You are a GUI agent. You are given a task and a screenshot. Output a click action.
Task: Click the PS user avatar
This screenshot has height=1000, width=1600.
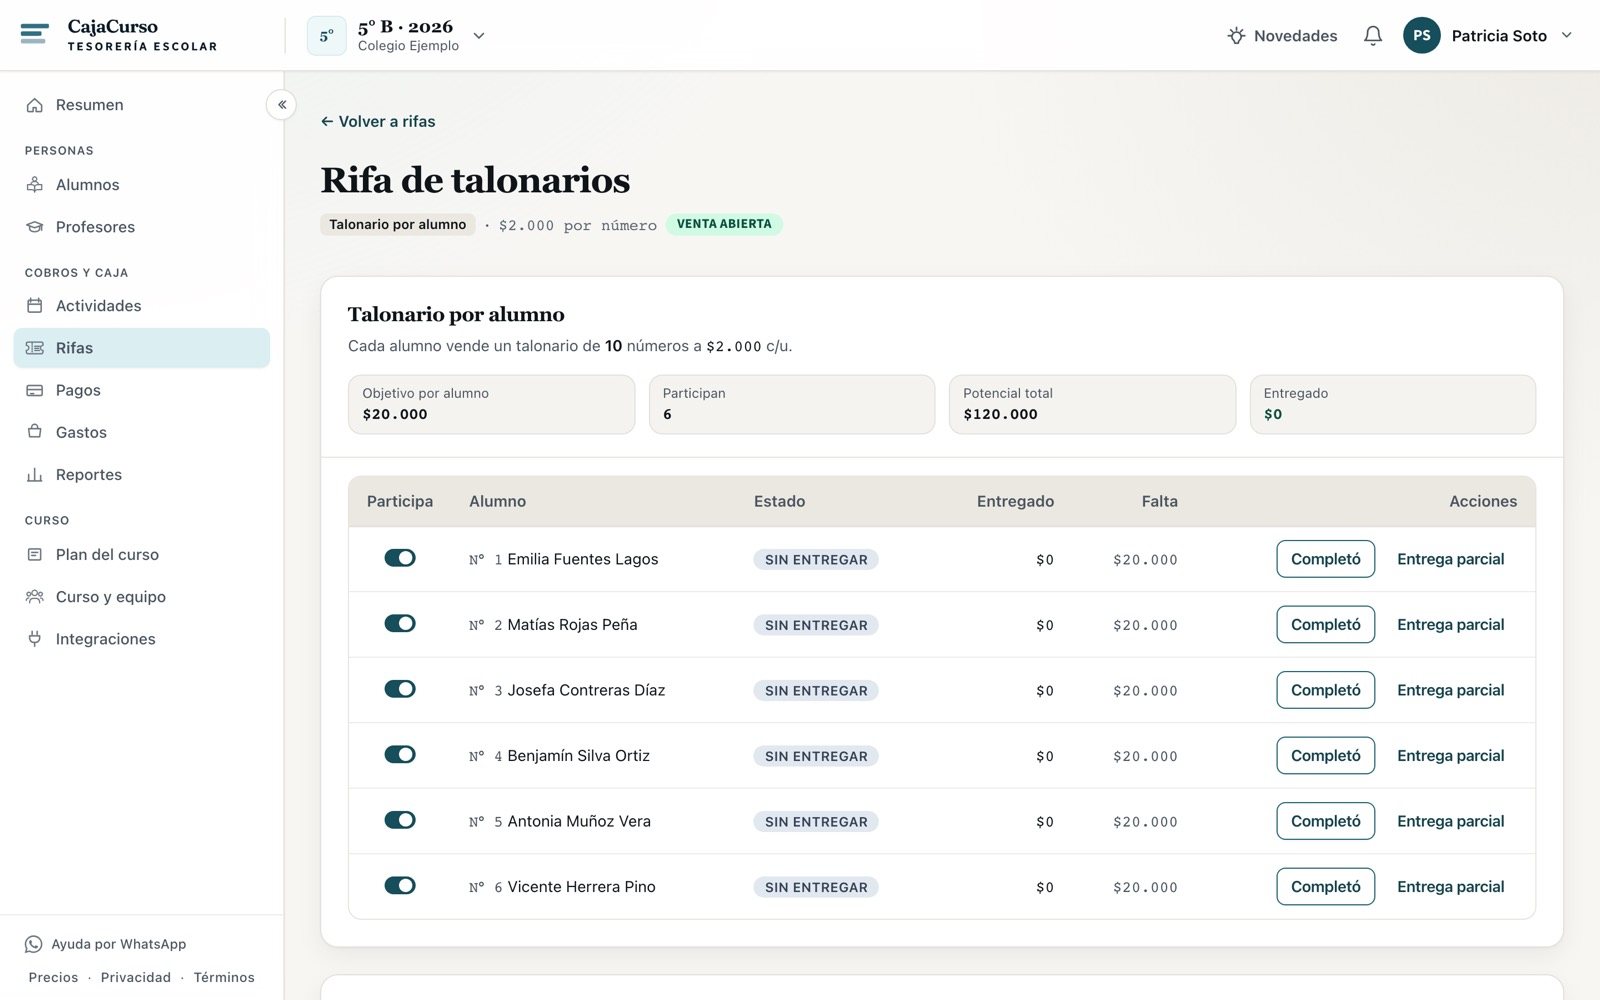[x=1421, y=35]
